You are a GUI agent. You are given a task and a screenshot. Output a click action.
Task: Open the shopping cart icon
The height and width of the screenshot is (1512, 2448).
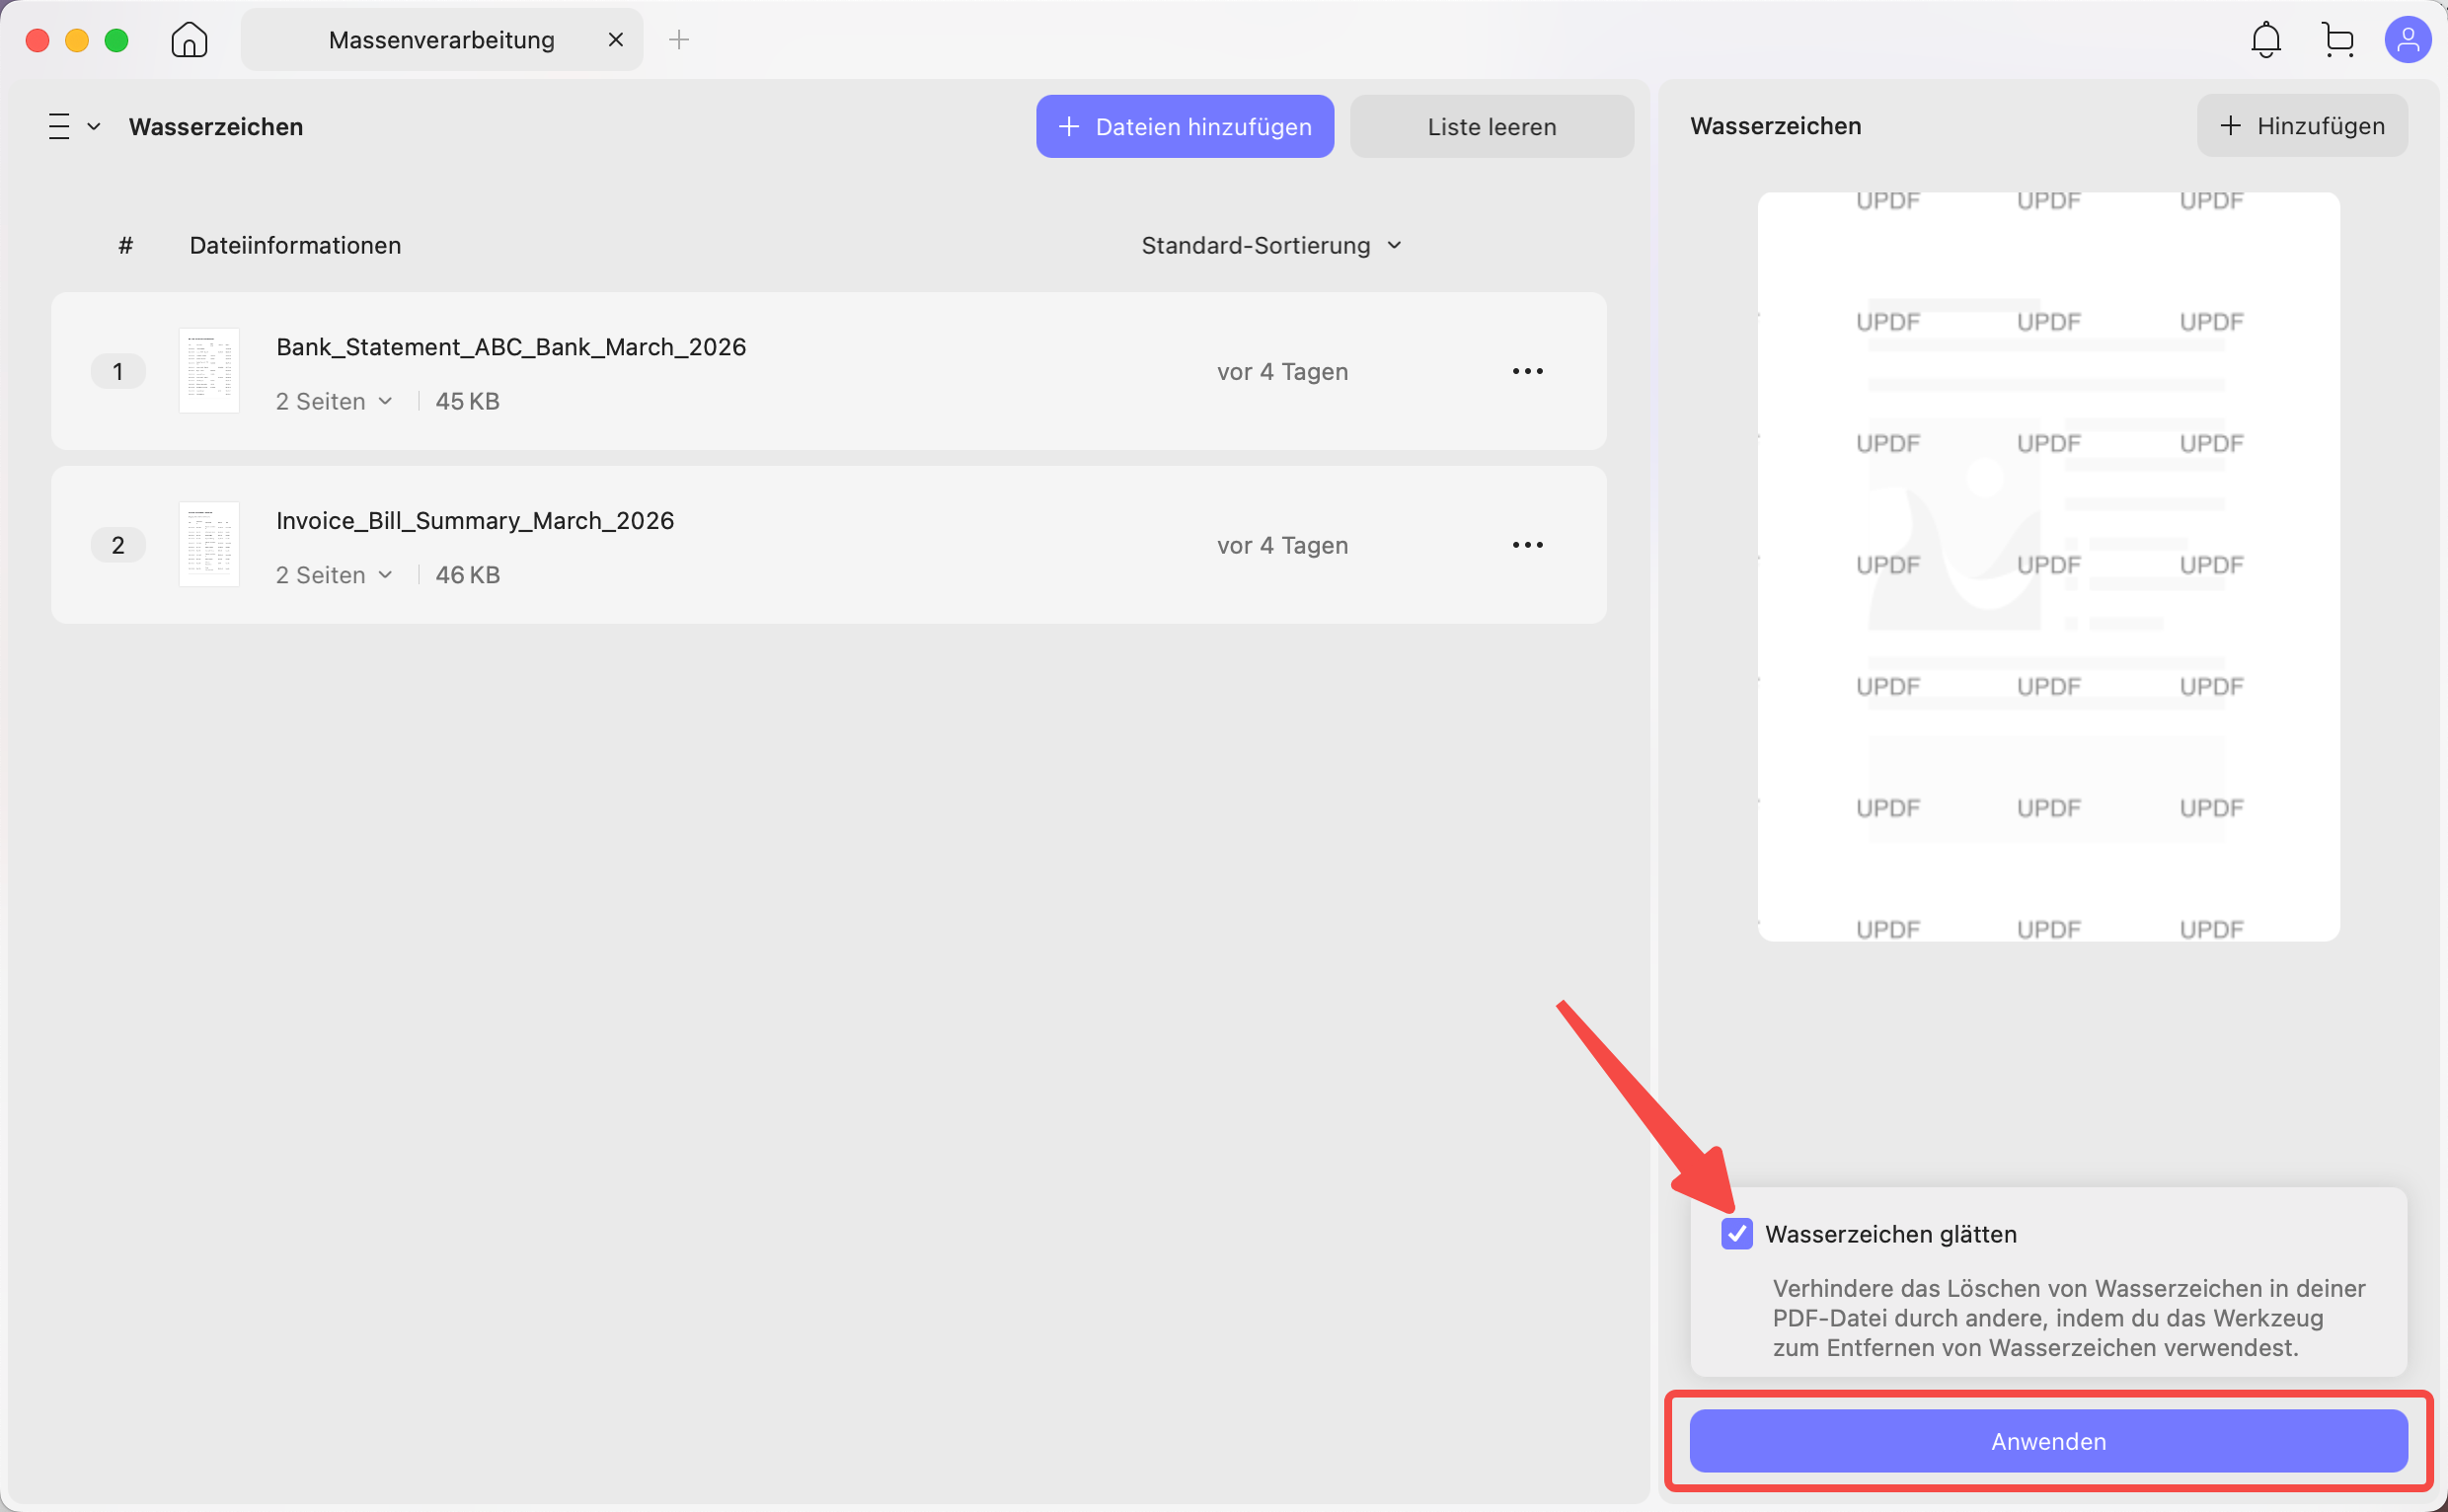pyautogui.click(x=2337, y=40)
